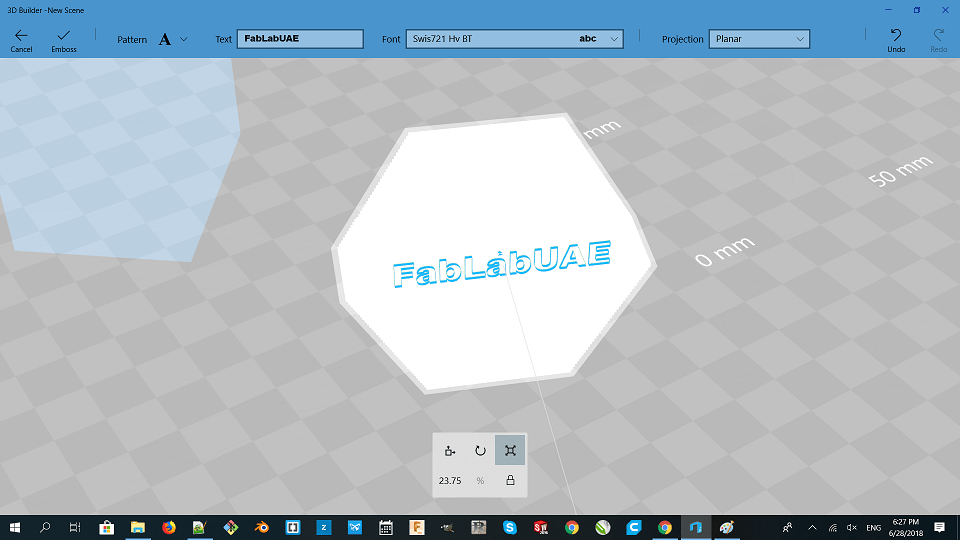Switch to 3D Builder taskbar icon

coord(696,527)
